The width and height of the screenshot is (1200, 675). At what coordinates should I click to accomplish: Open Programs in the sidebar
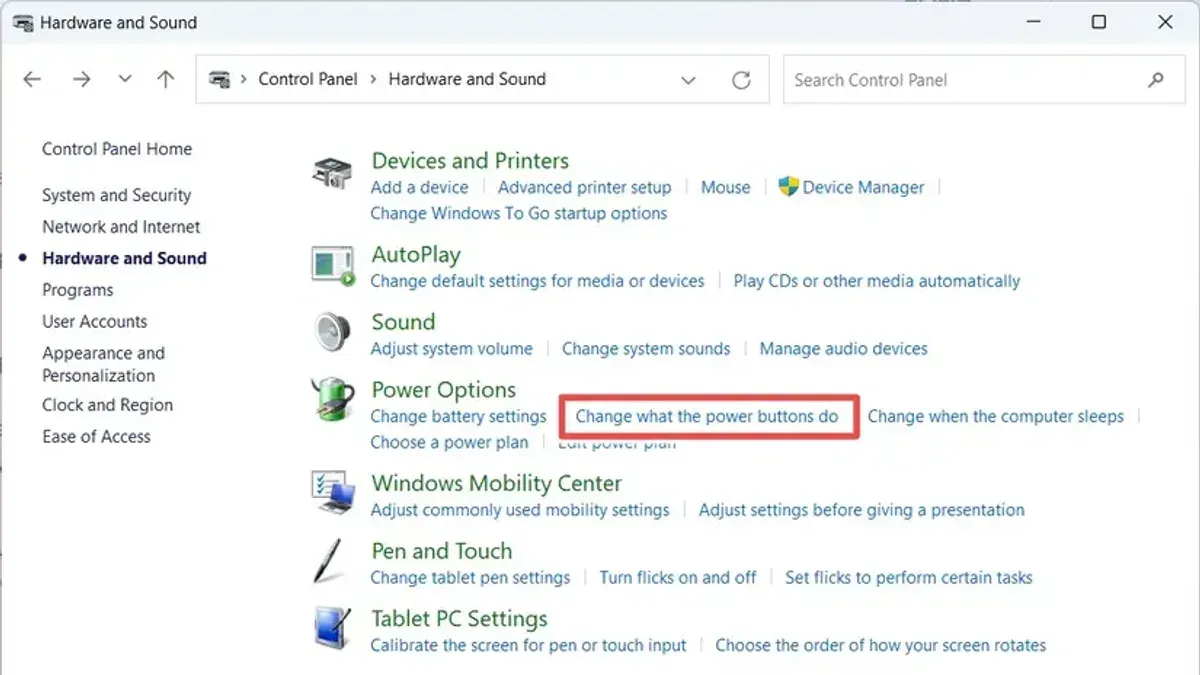78,290
